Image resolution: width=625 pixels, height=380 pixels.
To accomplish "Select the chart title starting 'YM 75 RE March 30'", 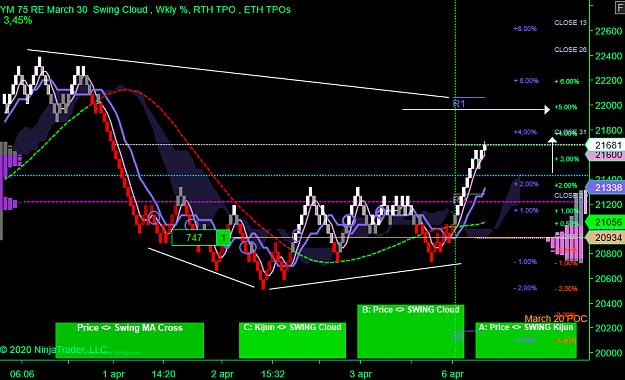I will click(x=145, y=10).
